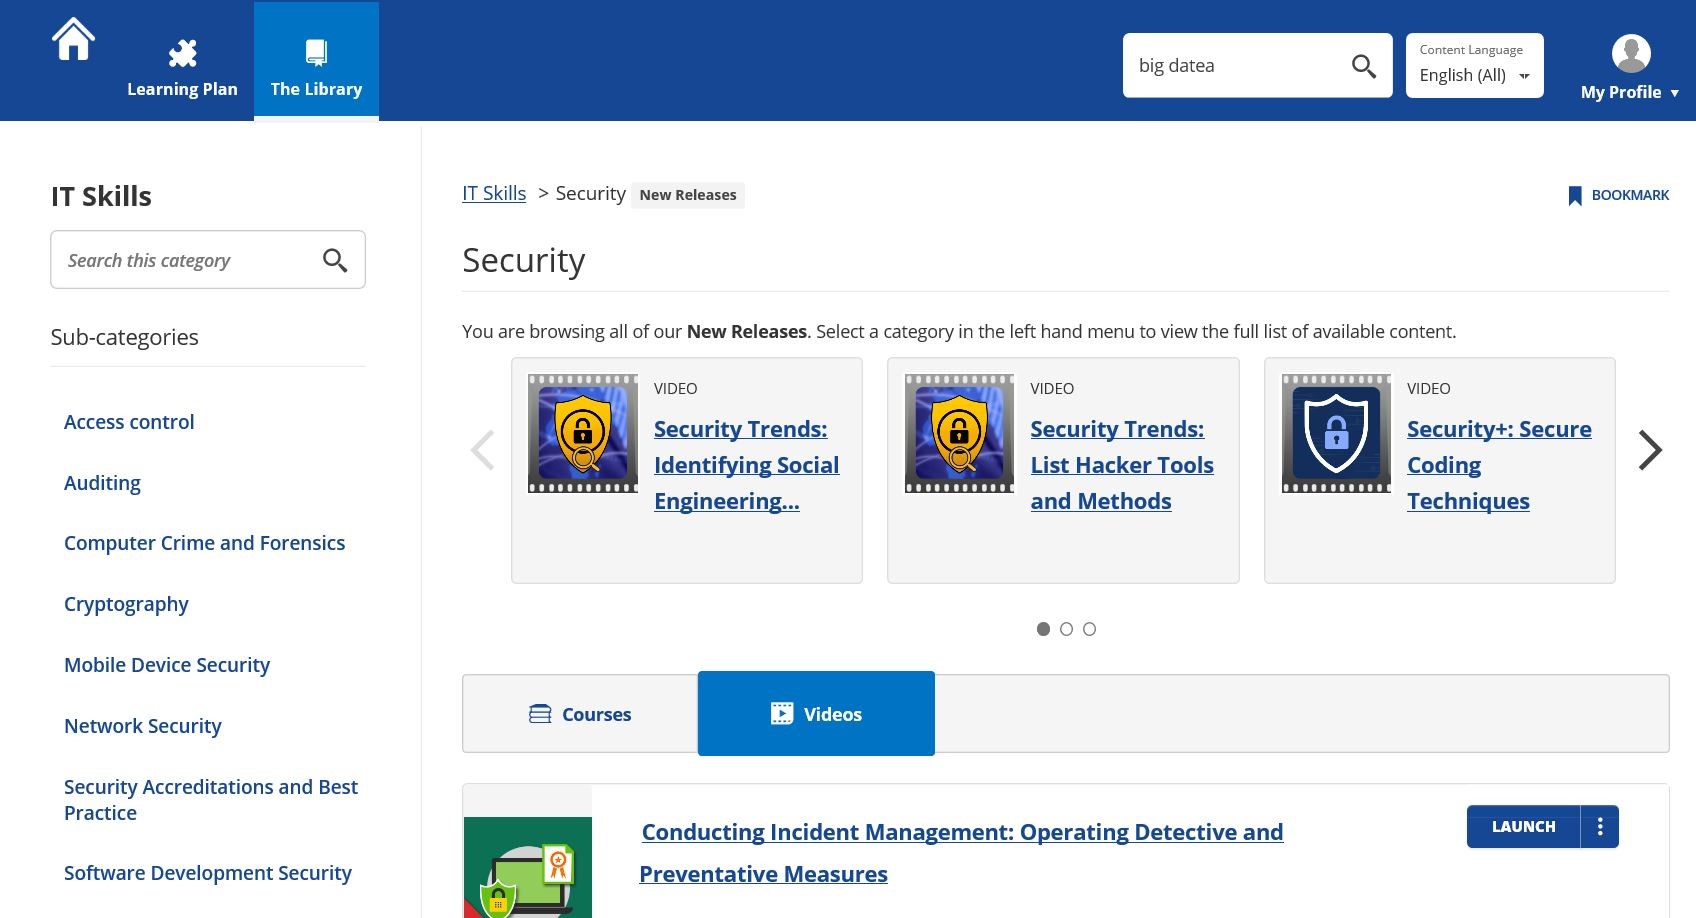The height and width of the screenshot is (918, 1696).
Task: Open Security Accreditations and Best Practice
Action: coord(211,800)
